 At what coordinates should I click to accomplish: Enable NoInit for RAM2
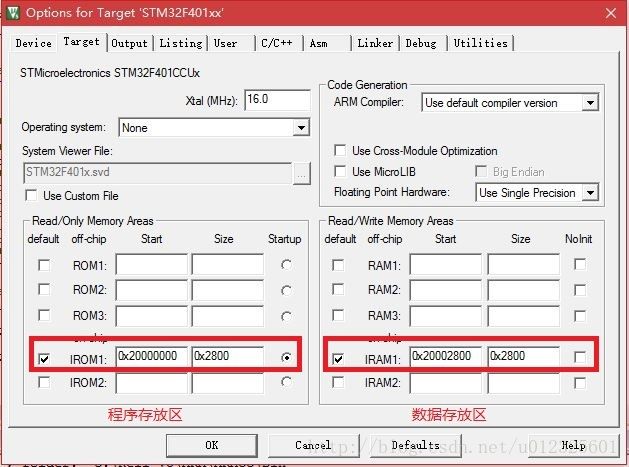(580, 290)
